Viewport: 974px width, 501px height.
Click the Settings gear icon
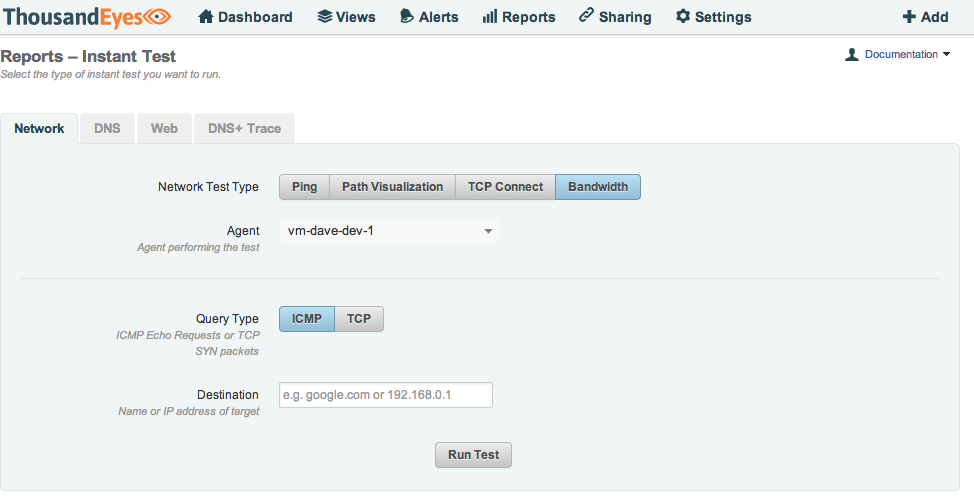683,16
